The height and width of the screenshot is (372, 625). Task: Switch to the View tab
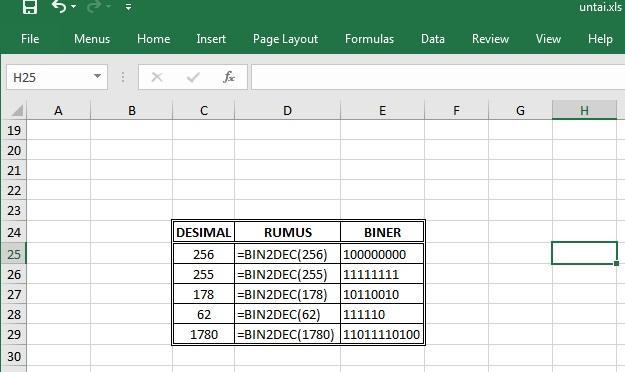pos(548,39)
